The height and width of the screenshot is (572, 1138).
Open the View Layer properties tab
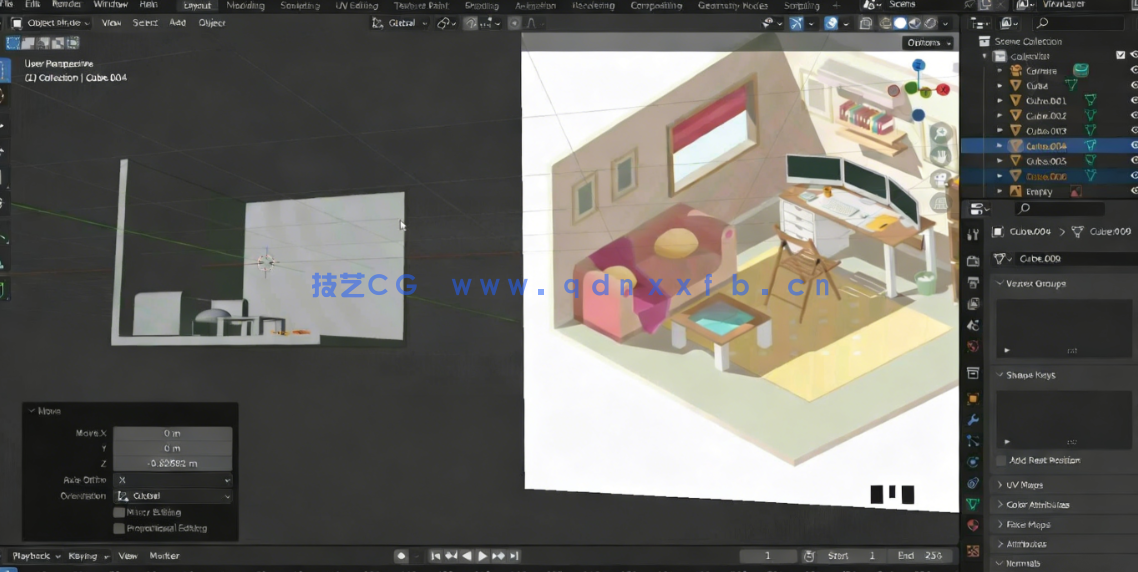[x=973, y=303]
